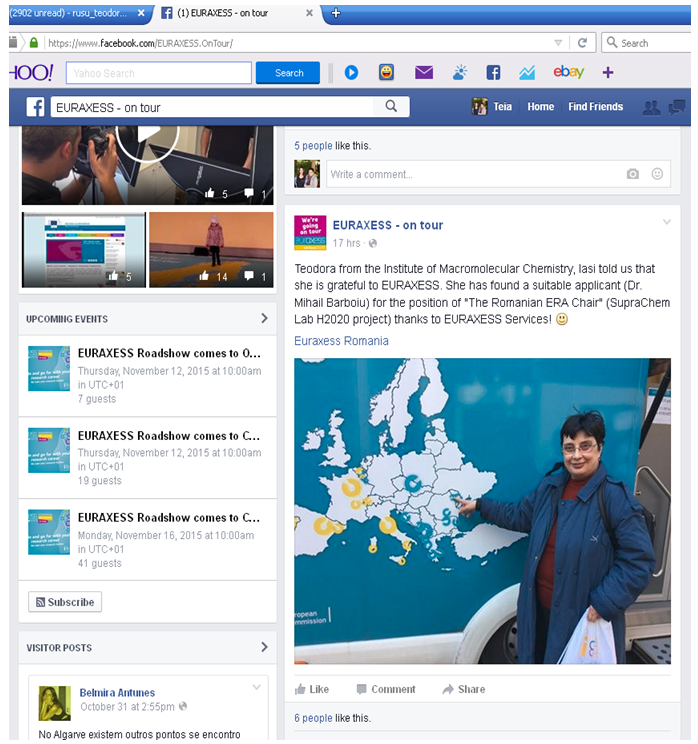Click the 6 people like this link
The width and height of the screenshot is (698, 744).
[313, 718]
